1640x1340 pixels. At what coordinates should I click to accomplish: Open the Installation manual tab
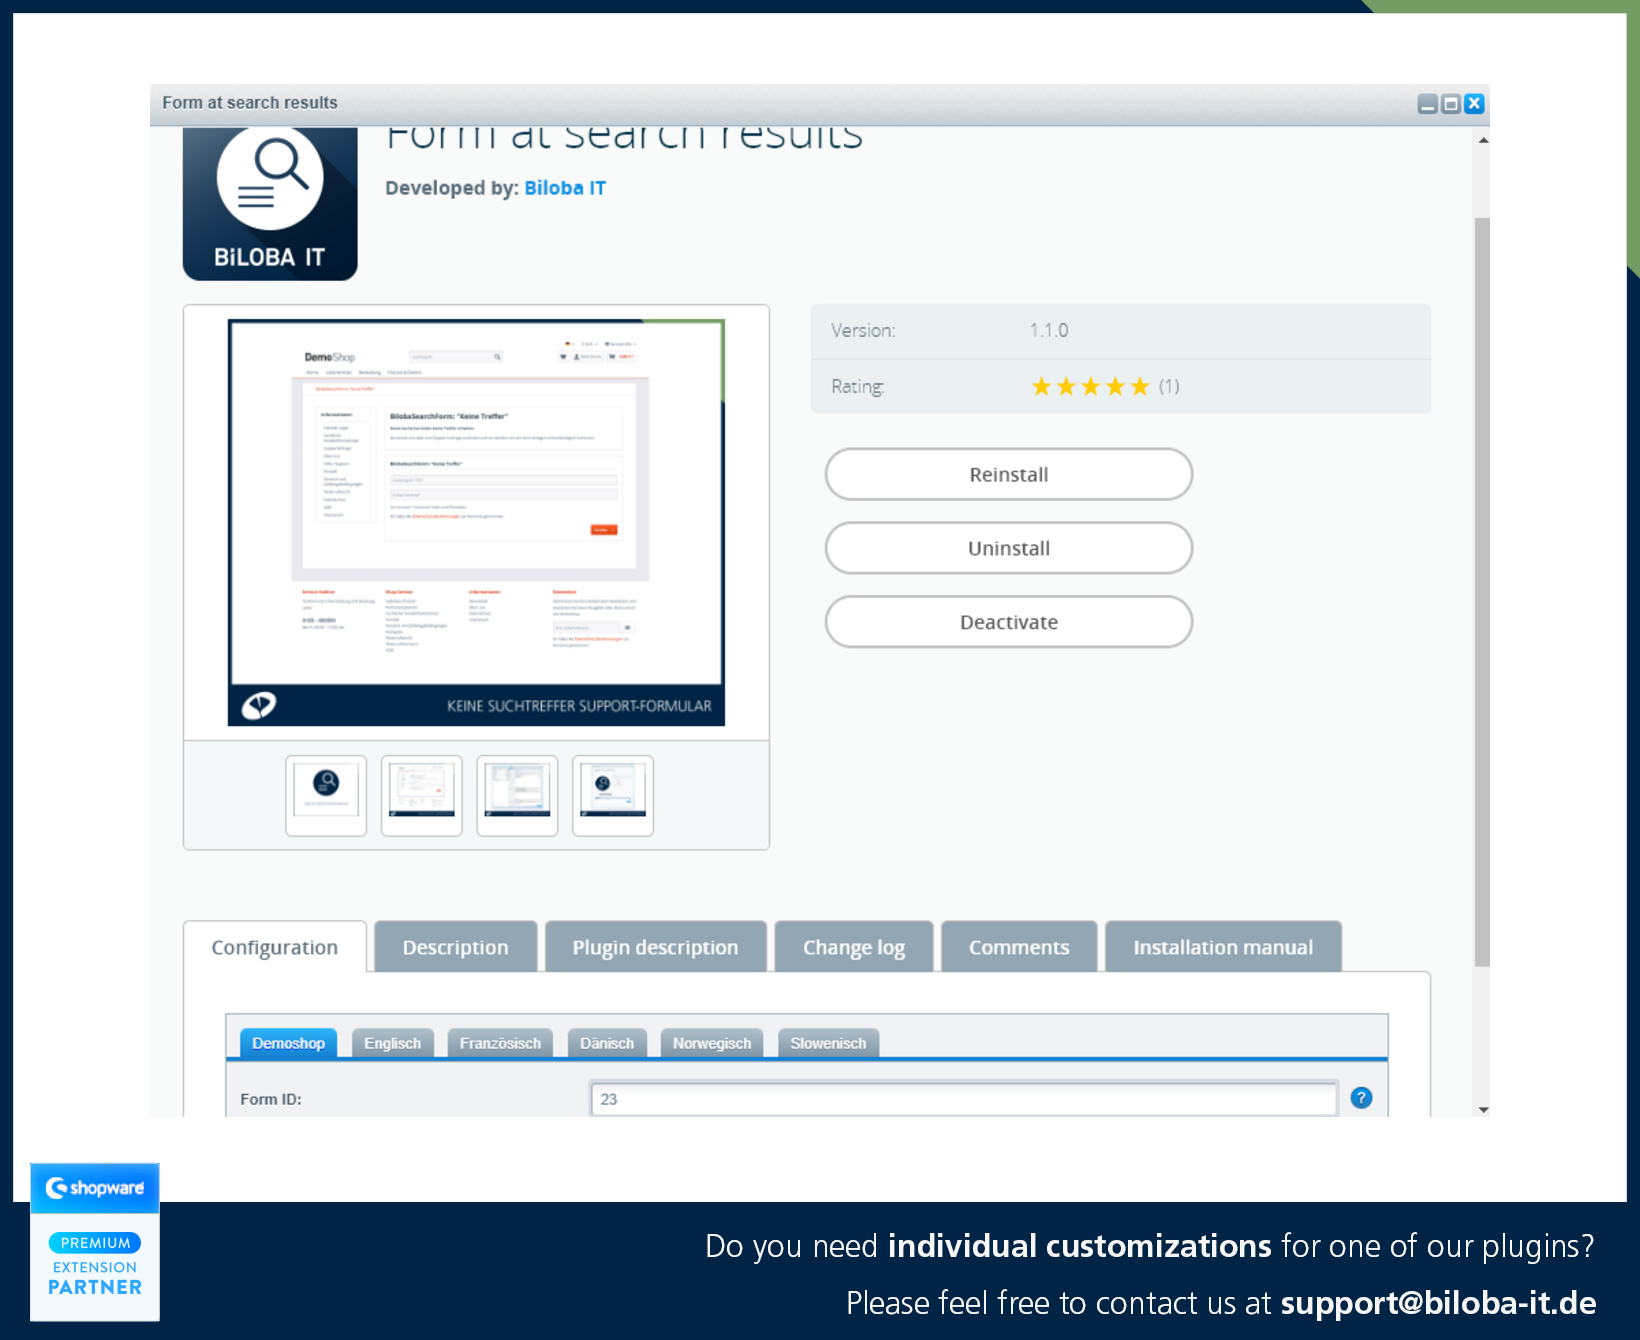1223,947
